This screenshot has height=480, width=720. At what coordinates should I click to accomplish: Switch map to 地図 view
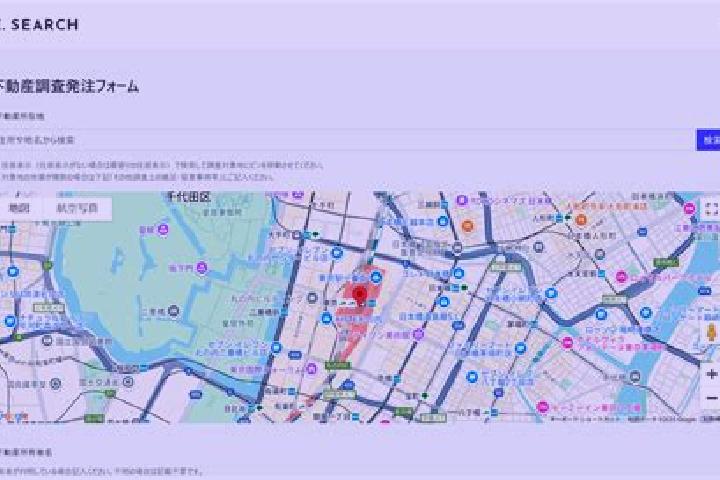pyautogui.click(x=20, y=209)
